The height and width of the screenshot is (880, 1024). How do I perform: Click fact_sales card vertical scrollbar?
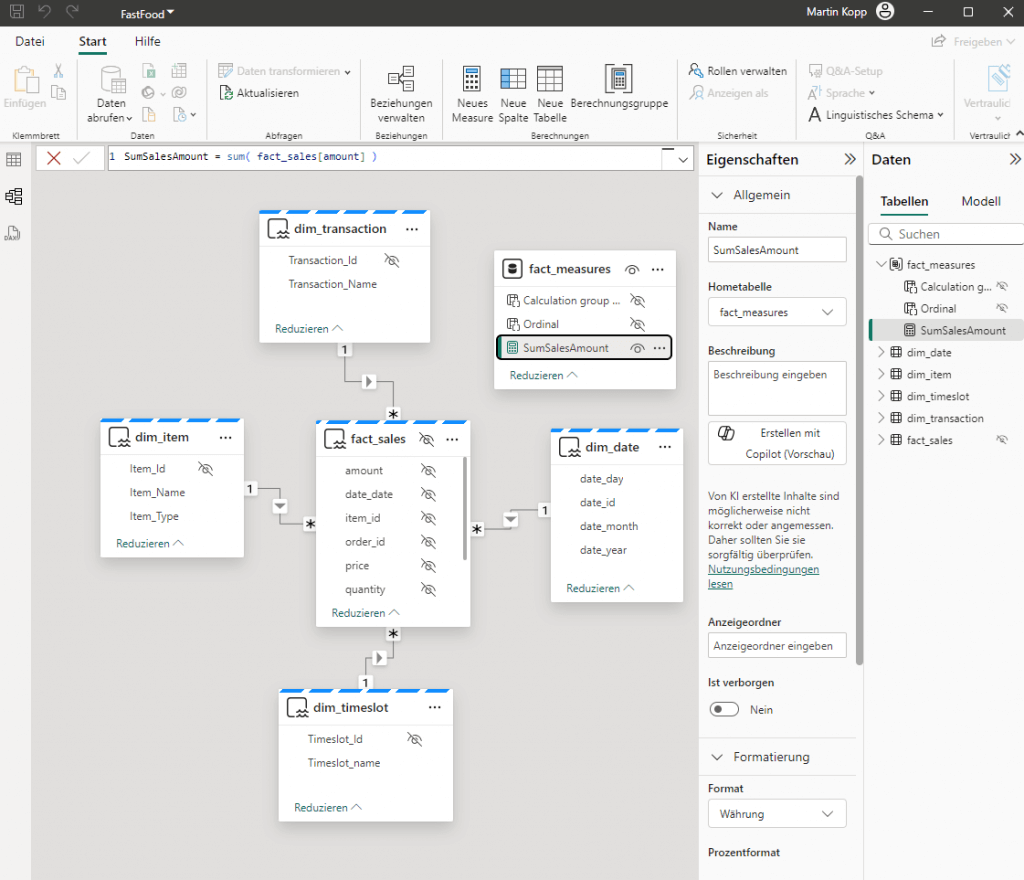point(465,508)
